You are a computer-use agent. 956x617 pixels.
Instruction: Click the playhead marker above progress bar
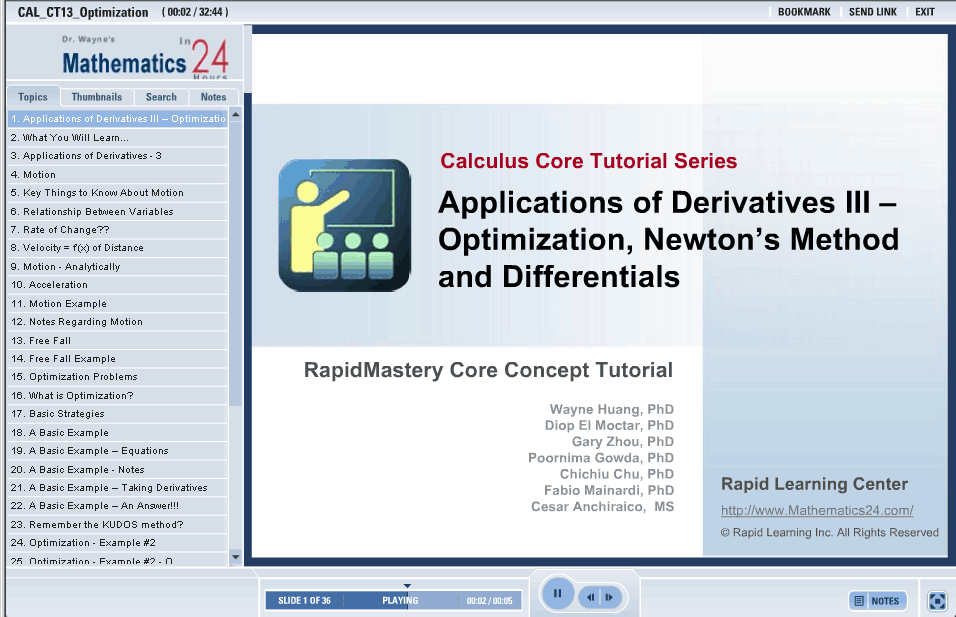(407, 586)
